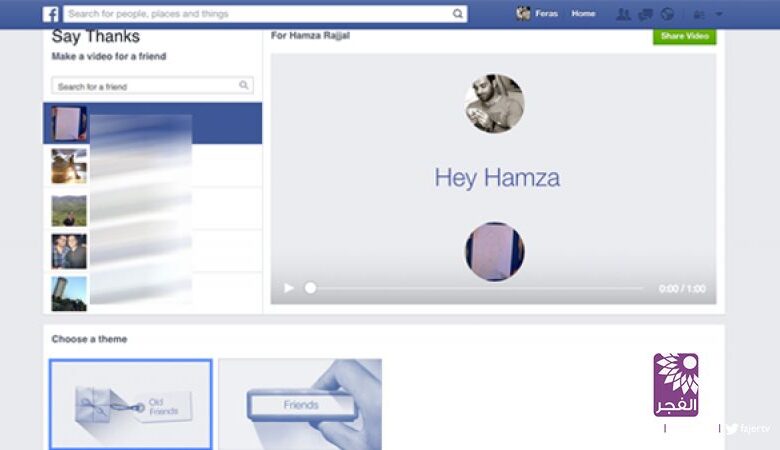Image resolution: width=780 pixels, height=450 pixels.
Task: Select the friend with the tower photo
Action: point(69,293)
